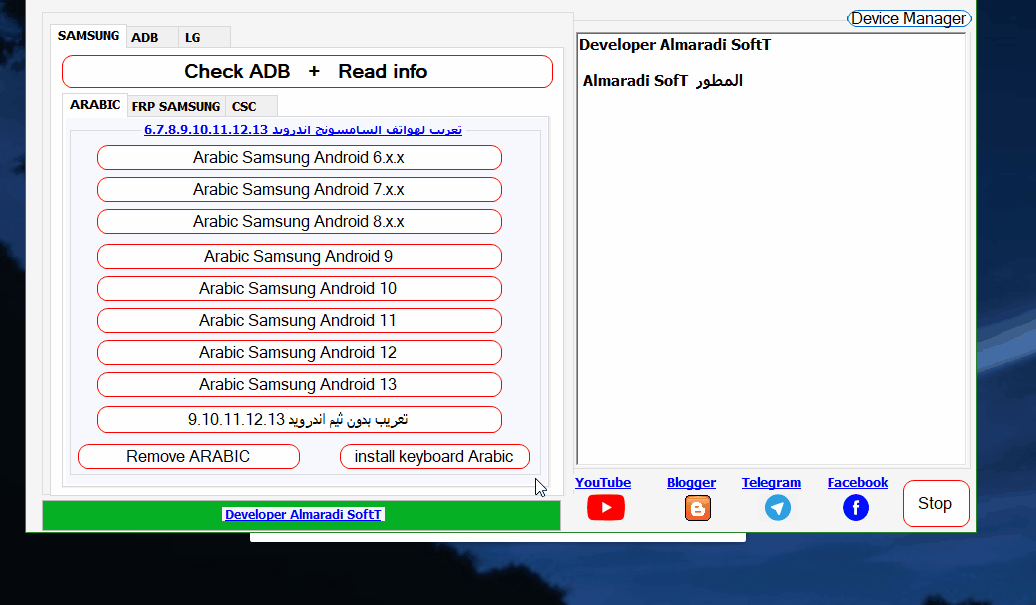Click Arabic Samsung Android 13 button

tap(299, 384)
